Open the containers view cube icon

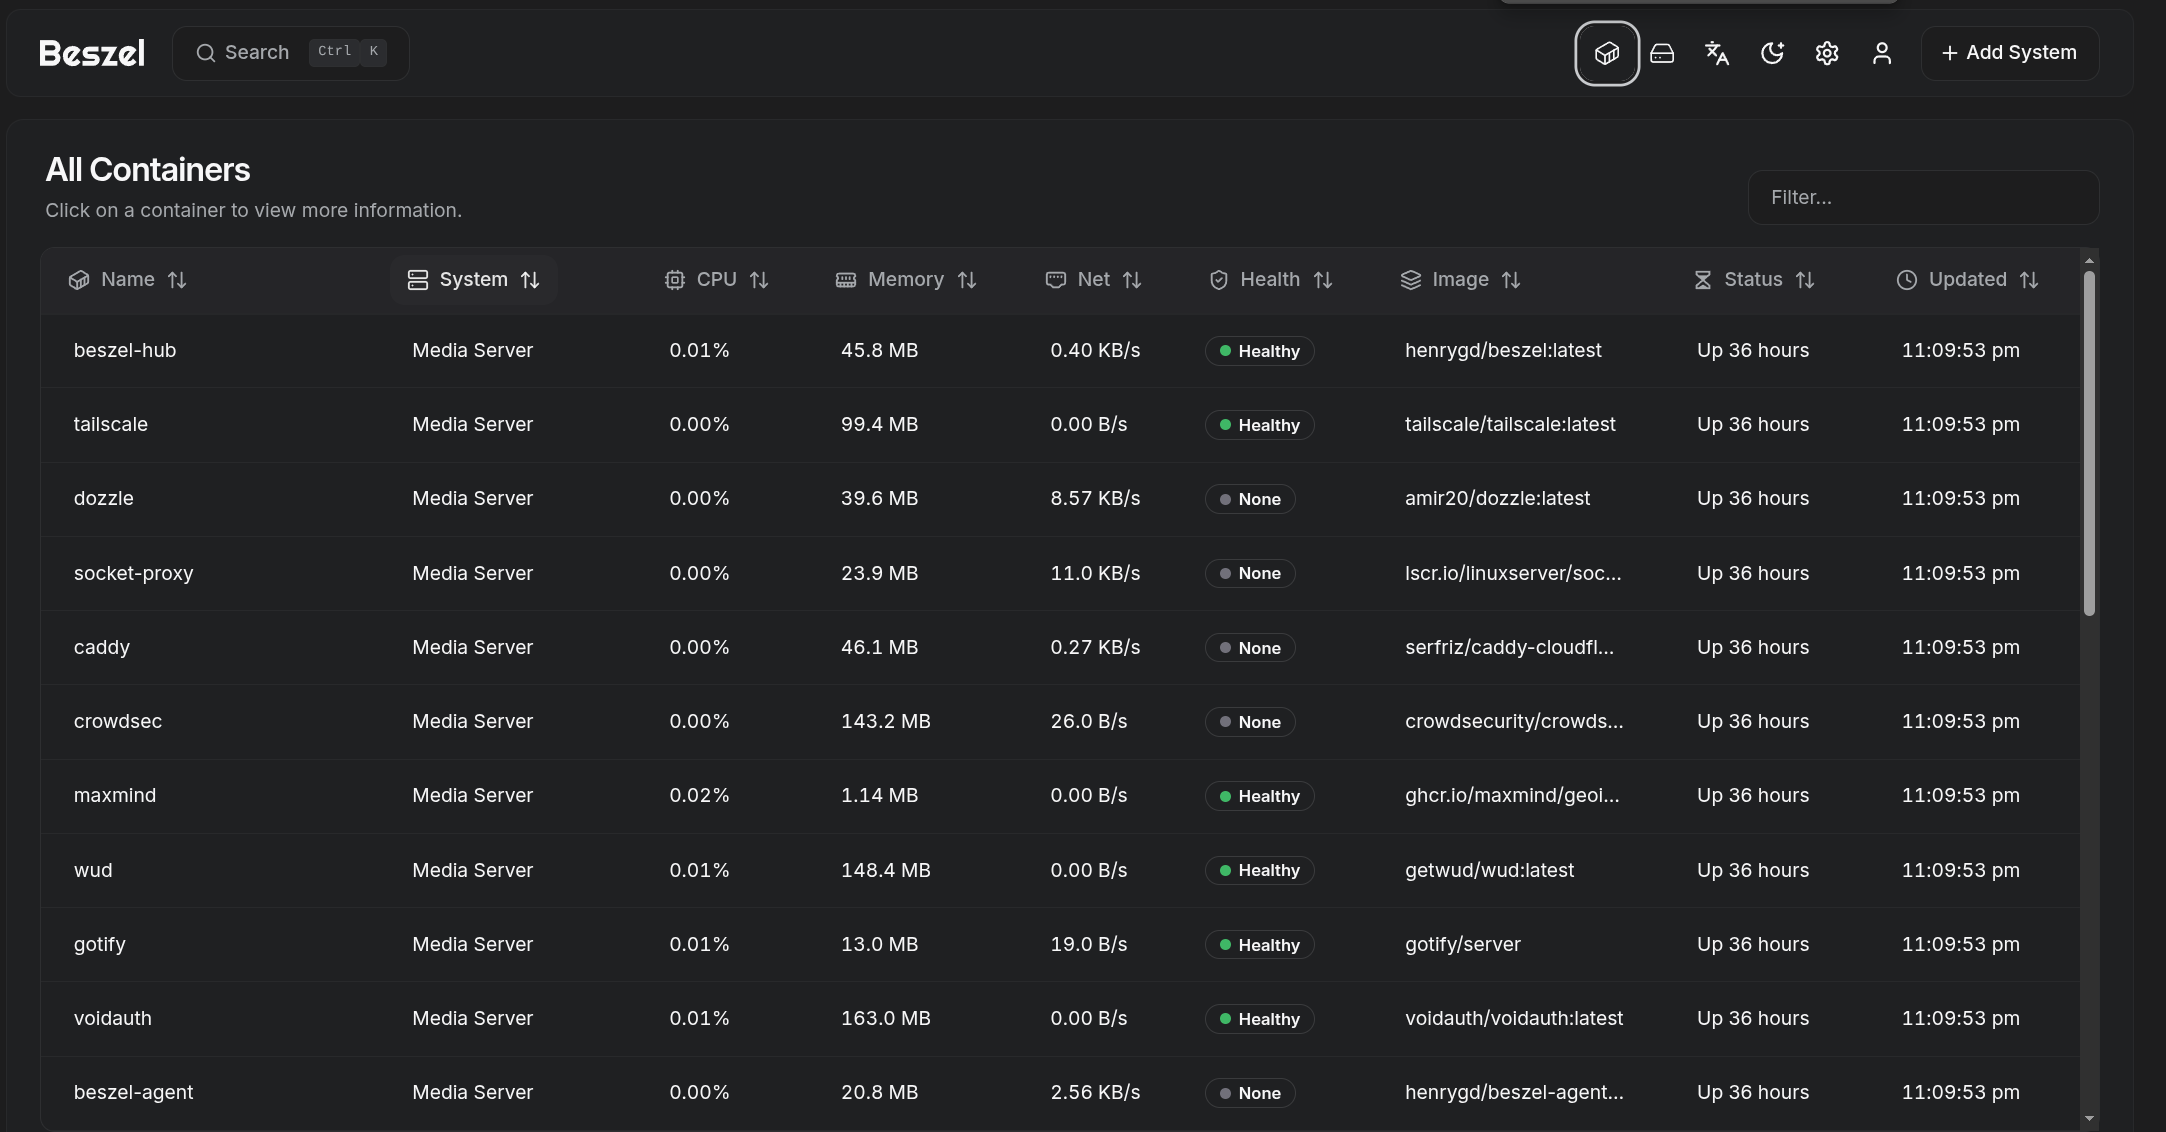point(1606,53)
